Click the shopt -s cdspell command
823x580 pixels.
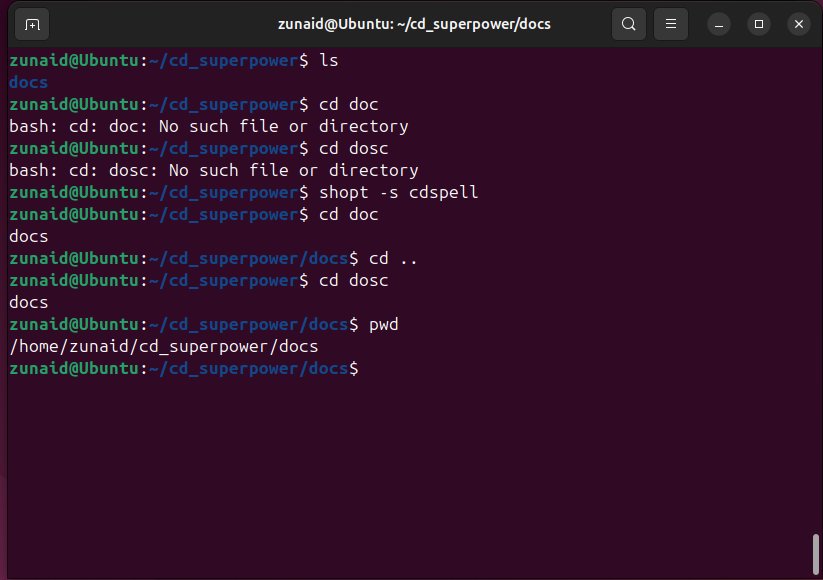[398, 193]
